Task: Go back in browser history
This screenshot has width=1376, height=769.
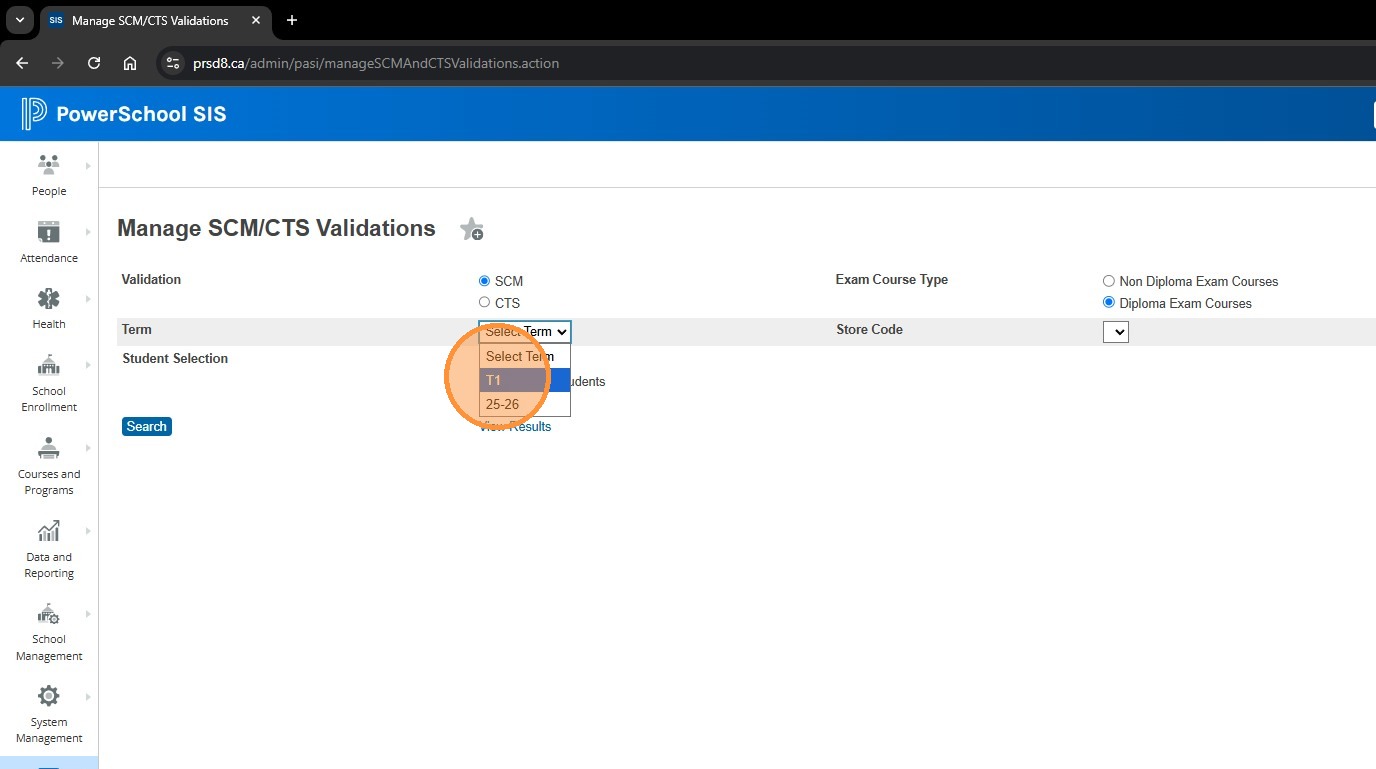Action: (x=22, y=63)
